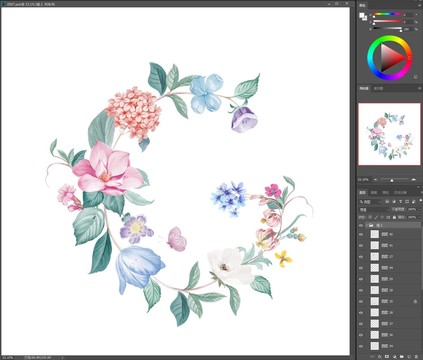Switch to the 图层 (Layers) tab
Viewport: 423px width, 360px height.
(362, 192)
